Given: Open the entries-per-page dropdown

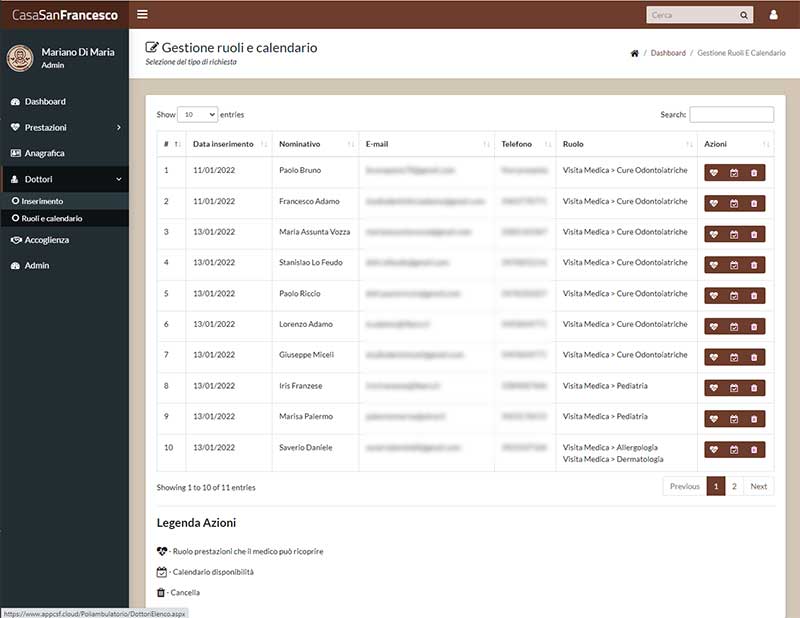Looking at the screenshot, I should click(197, 115).
